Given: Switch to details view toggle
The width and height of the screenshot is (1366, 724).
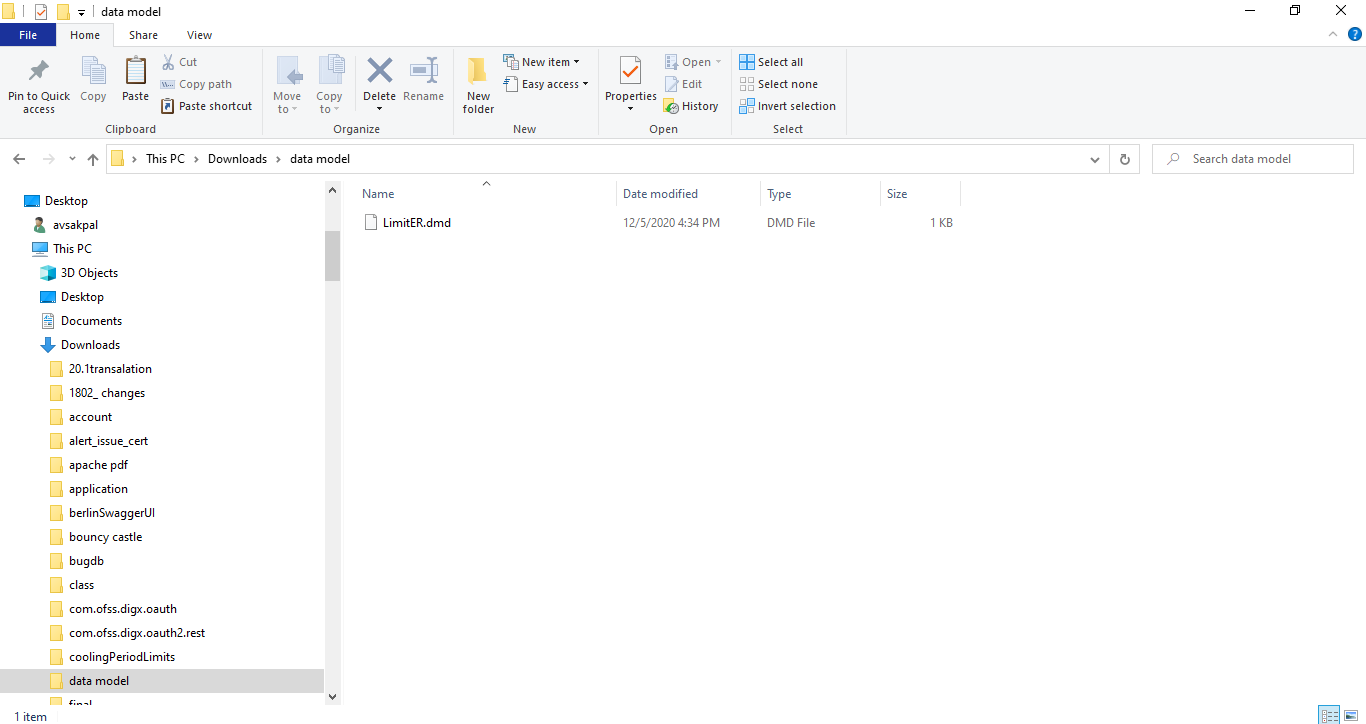Looking at the screenshot, I should tap(1329, 715).
